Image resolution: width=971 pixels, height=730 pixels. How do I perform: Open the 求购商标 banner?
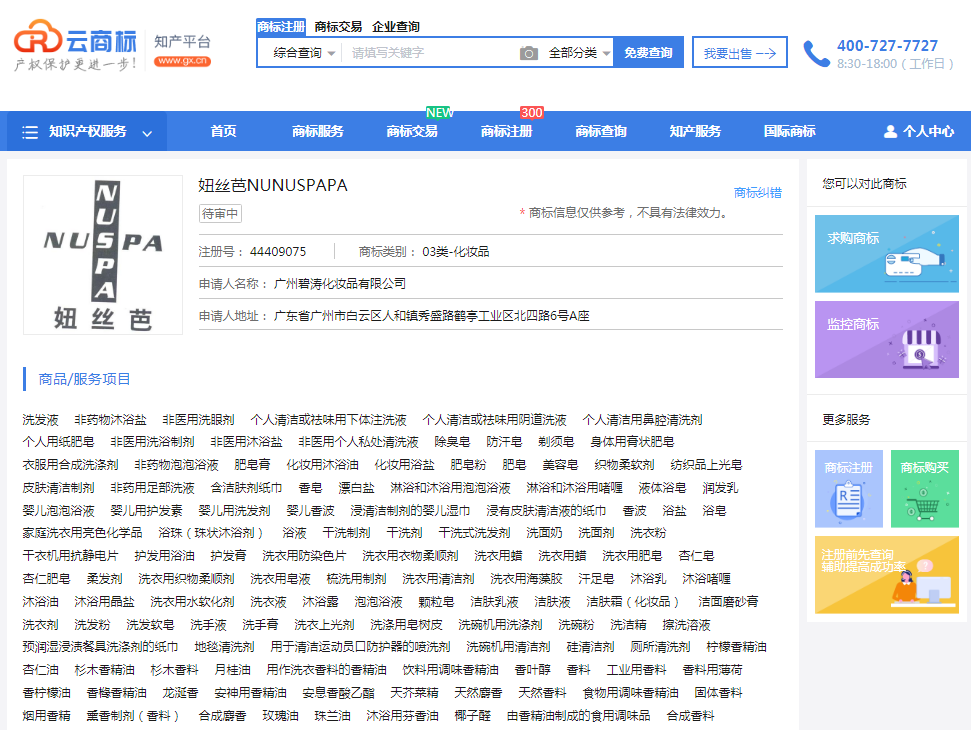point(886,253)
